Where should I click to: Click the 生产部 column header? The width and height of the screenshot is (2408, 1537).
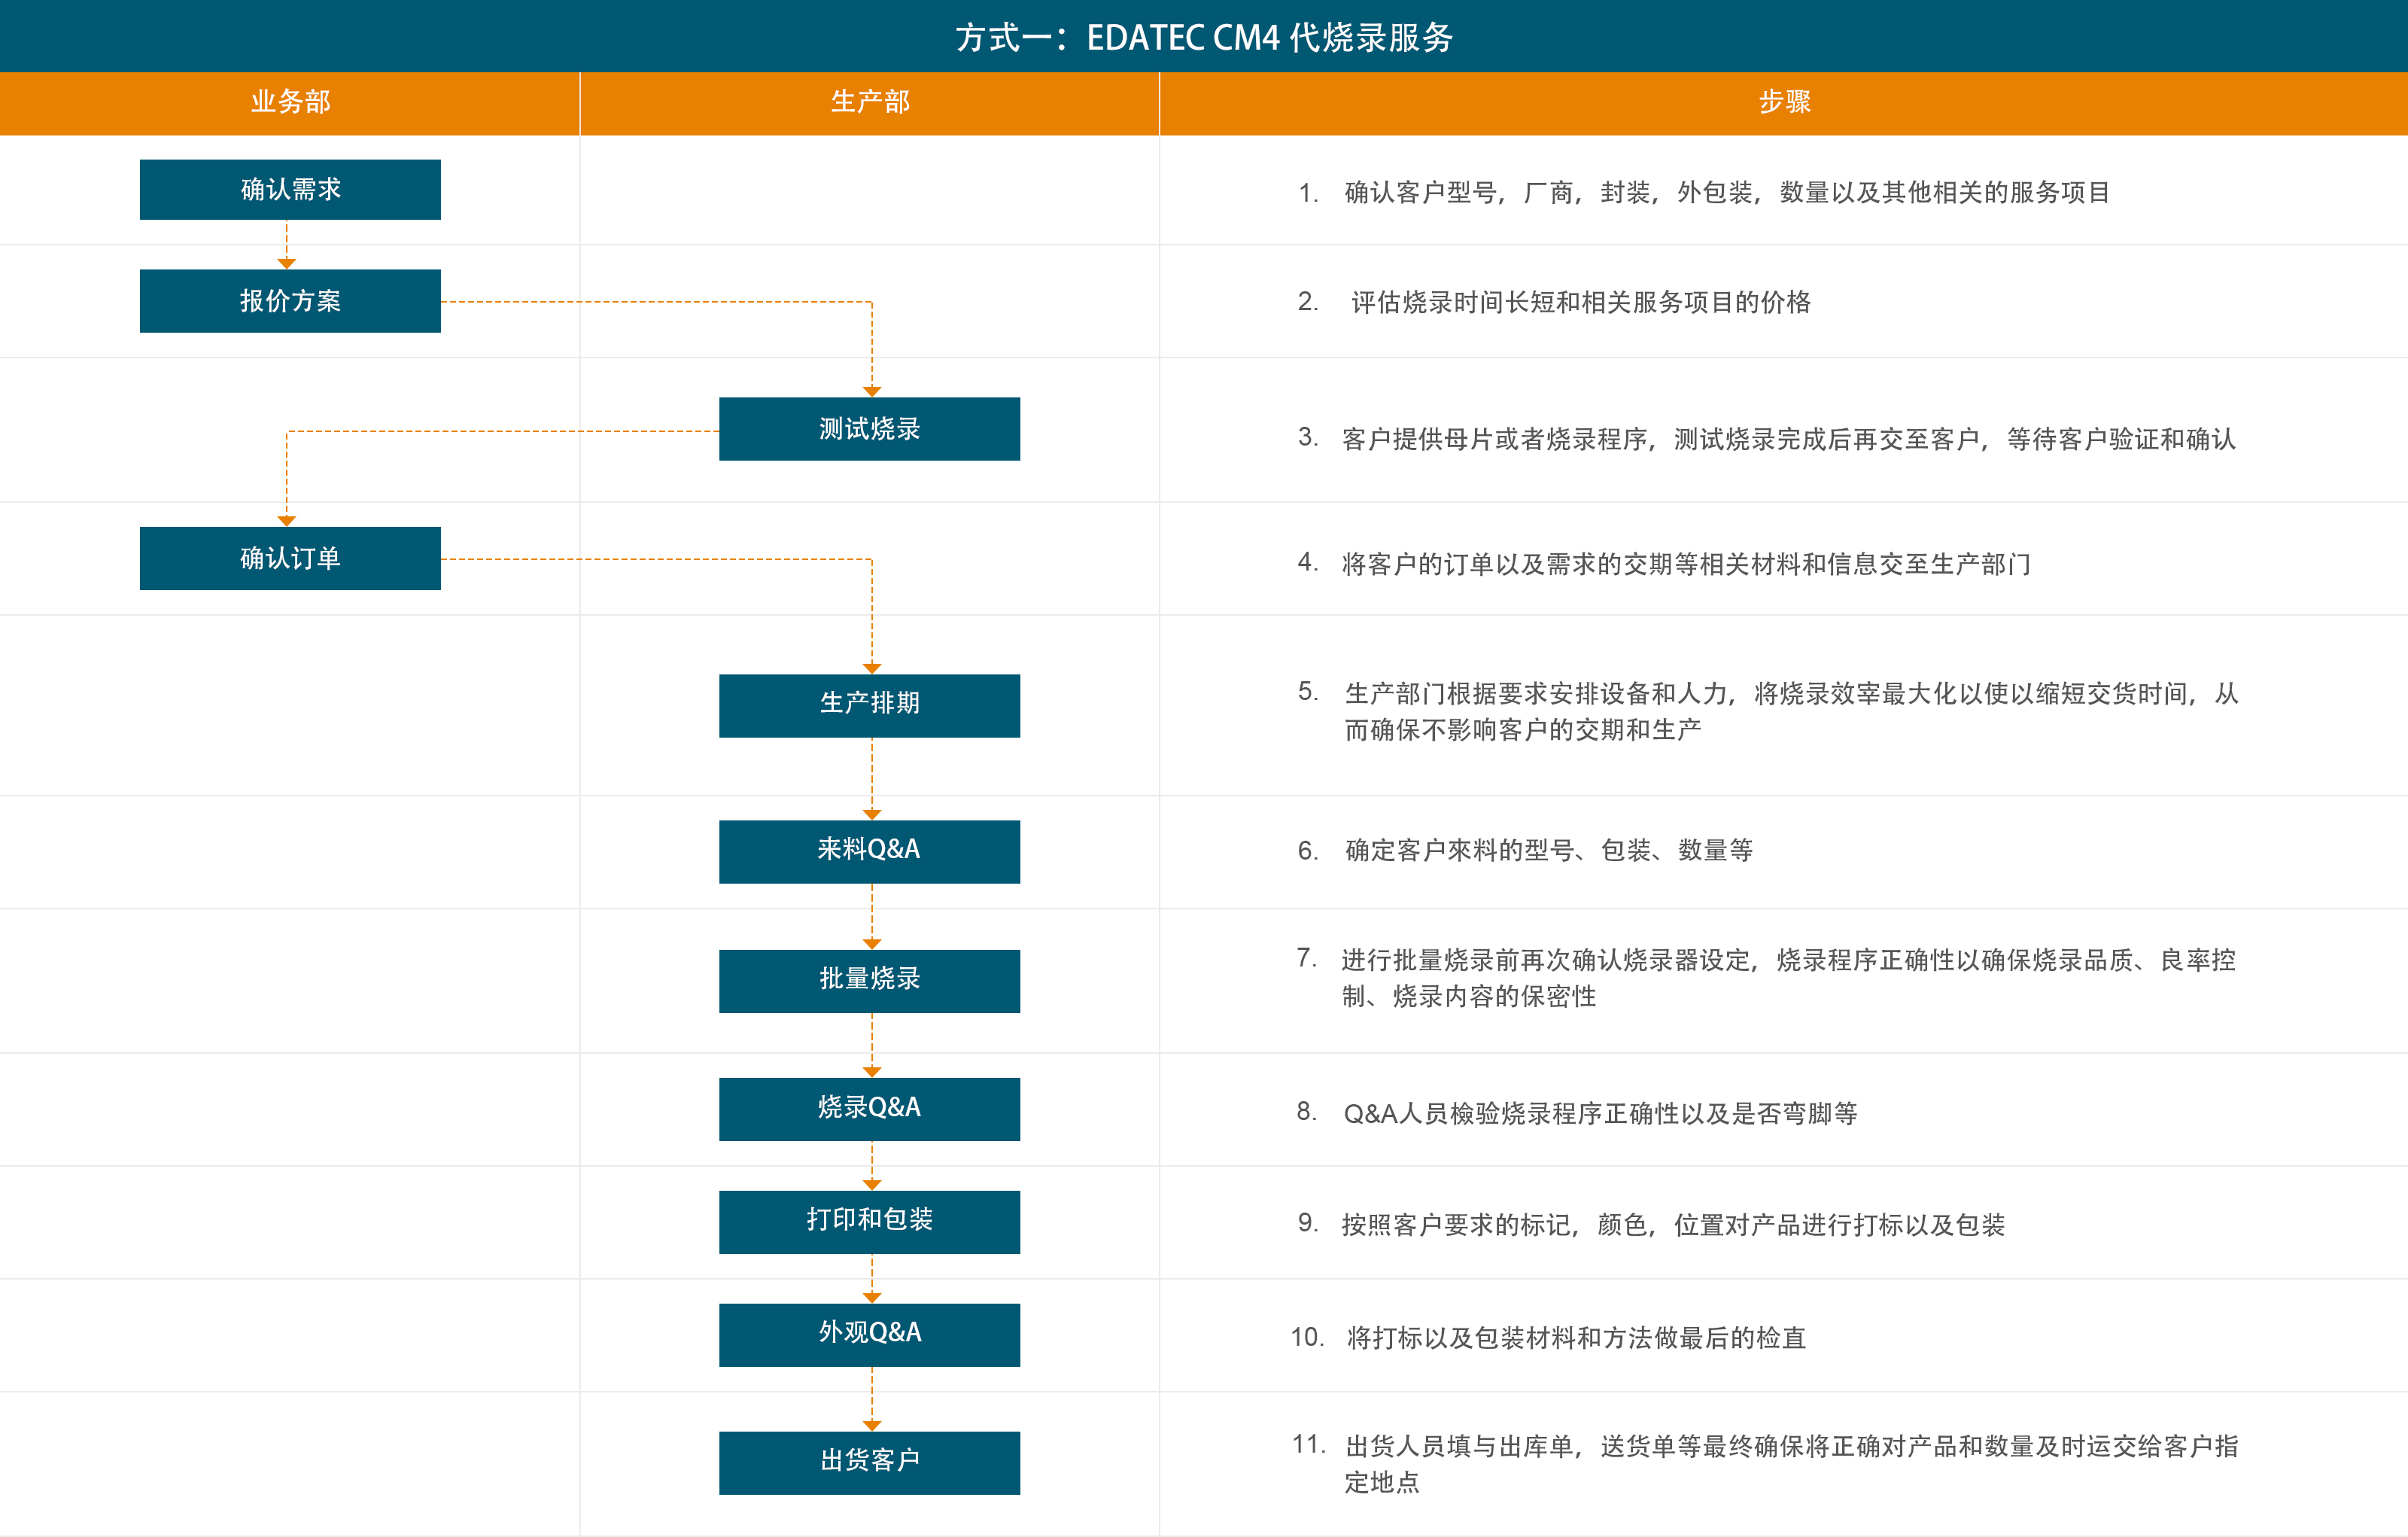[869, 102]
